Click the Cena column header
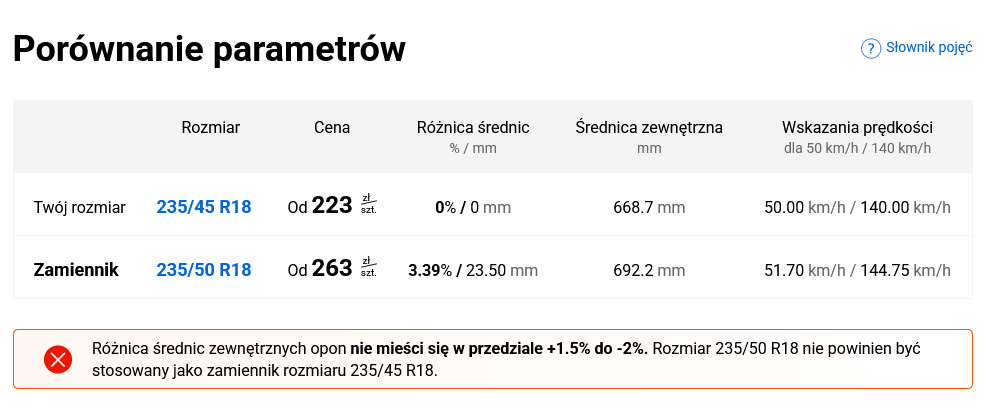Screen dimensions: 994x411 pos(332,127)
